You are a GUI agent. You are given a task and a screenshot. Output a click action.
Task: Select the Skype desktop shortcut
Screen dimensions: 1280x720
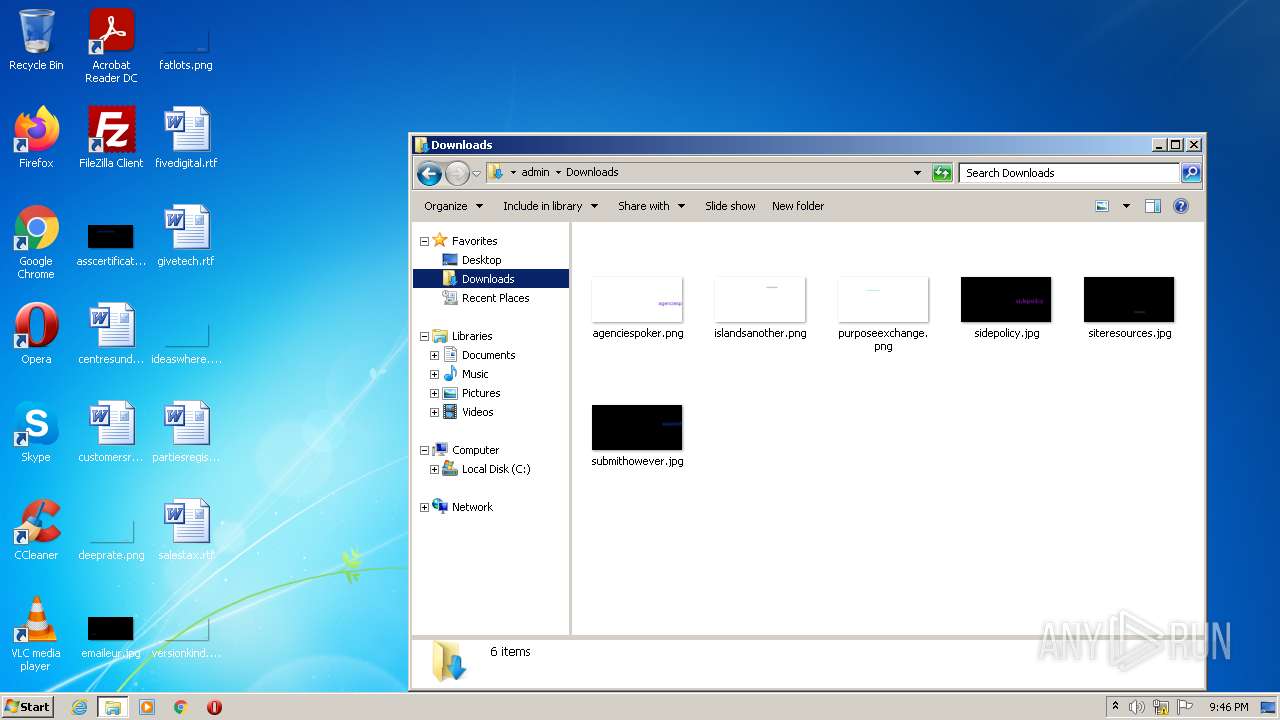click(36, 432)
